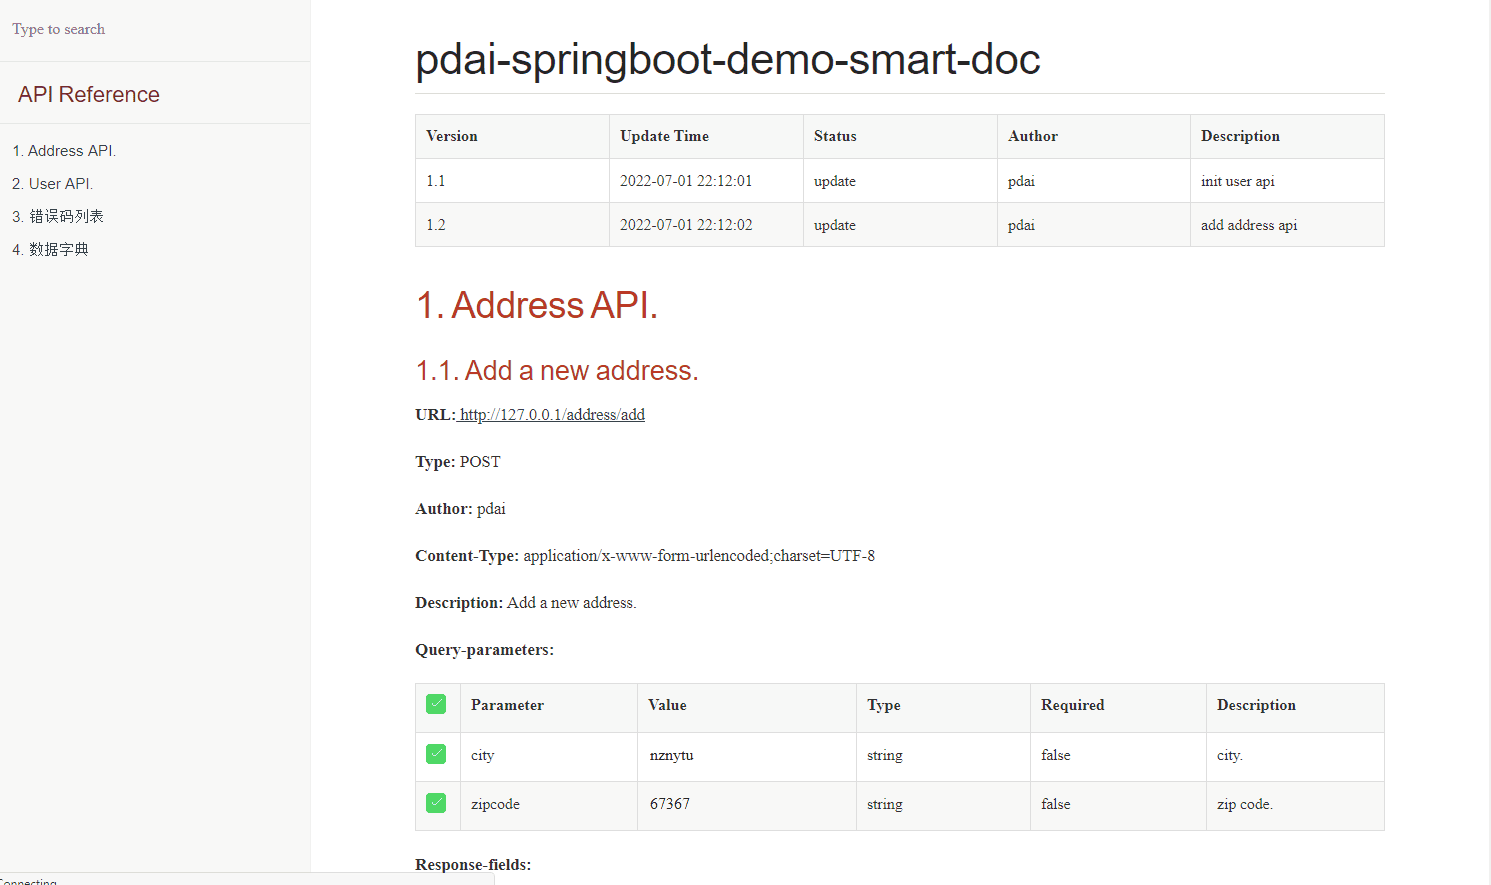This screenshot has width=1491, height=885.
Task: Click version 1.1 row in revision table
Action: (x=436, y=181)
